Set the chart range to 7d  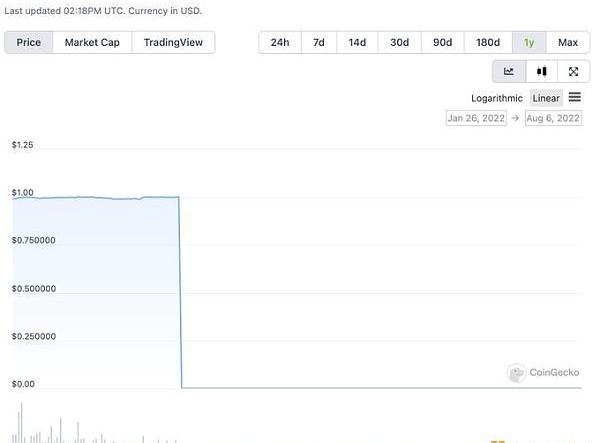tap(318, 42)
